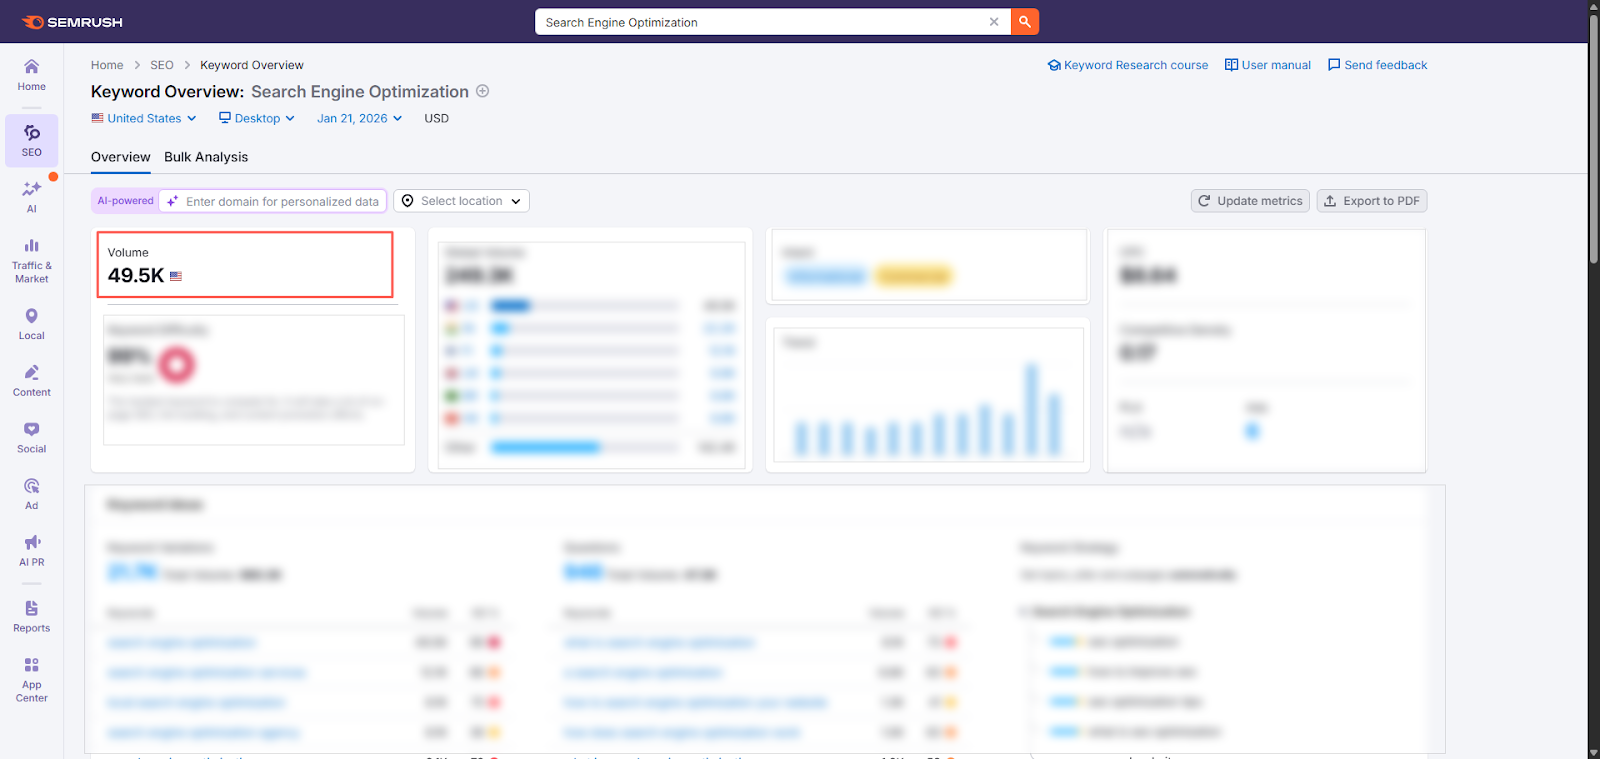Open the AI PR sidebar section
Image resolution: width=1600 pixels, height=759 pixels.
[x=32, y=551]
